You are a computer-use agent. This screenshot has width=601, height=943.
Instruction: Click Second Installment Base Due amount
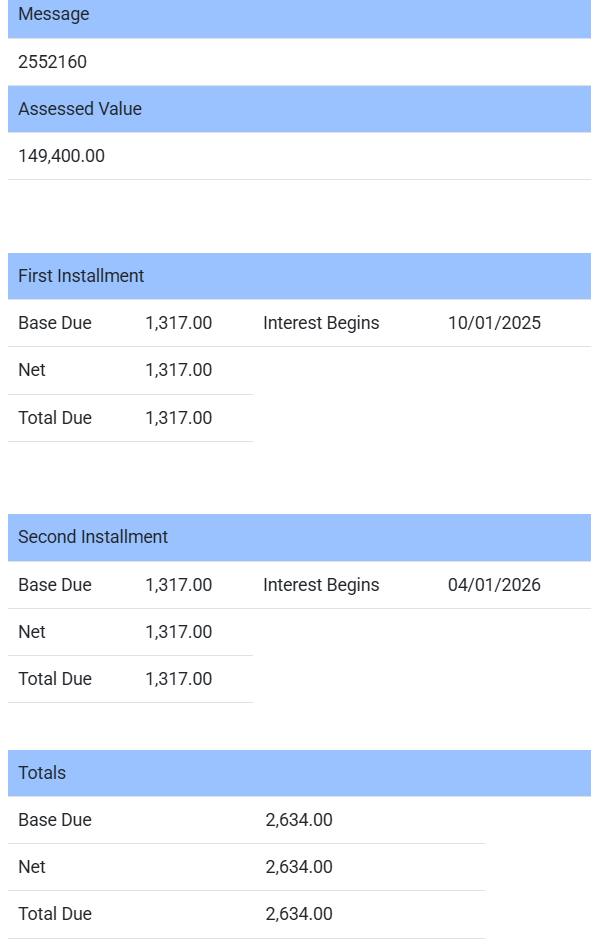[179, 585]
